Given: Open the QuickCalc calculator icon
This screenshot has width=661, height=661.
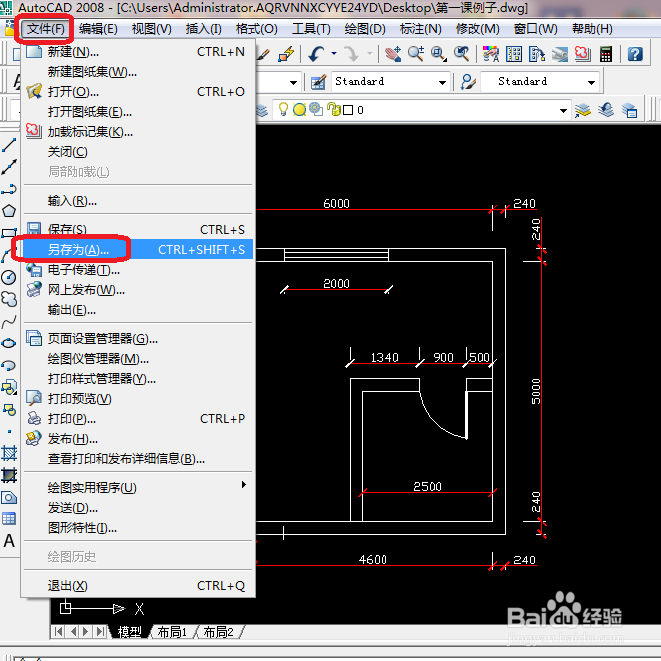Looking at the screenshot, I should (606, 54).
